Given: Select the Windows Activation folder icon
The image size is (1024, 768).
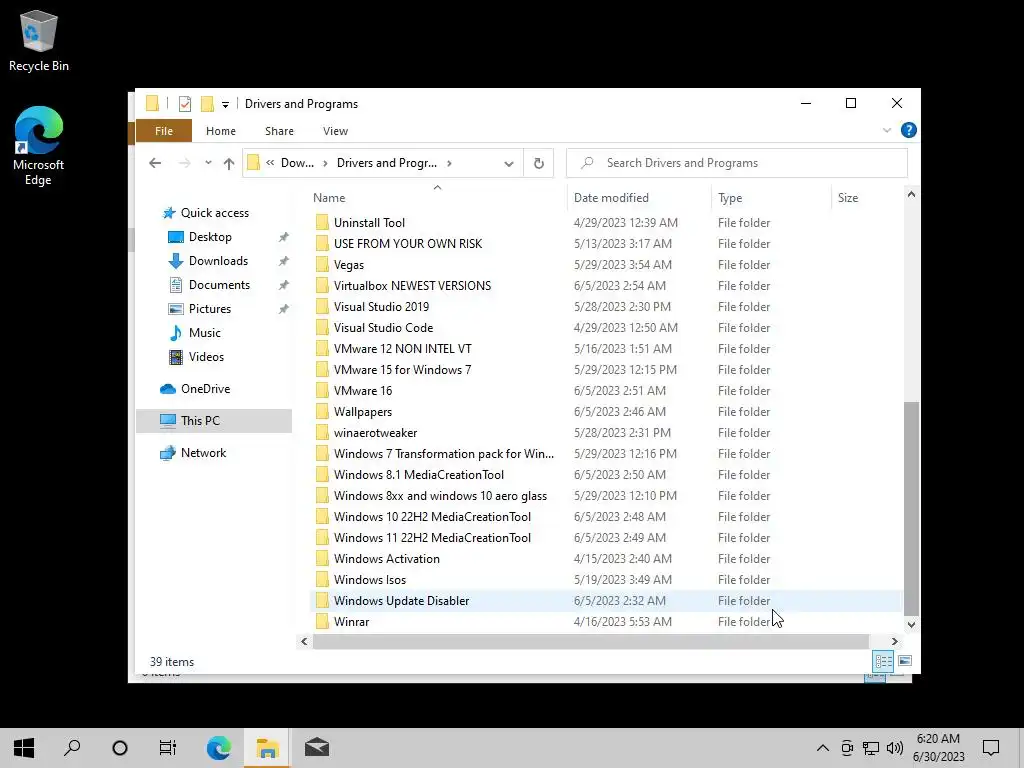Looking at the screenshot, I should [x=322, y=559].
